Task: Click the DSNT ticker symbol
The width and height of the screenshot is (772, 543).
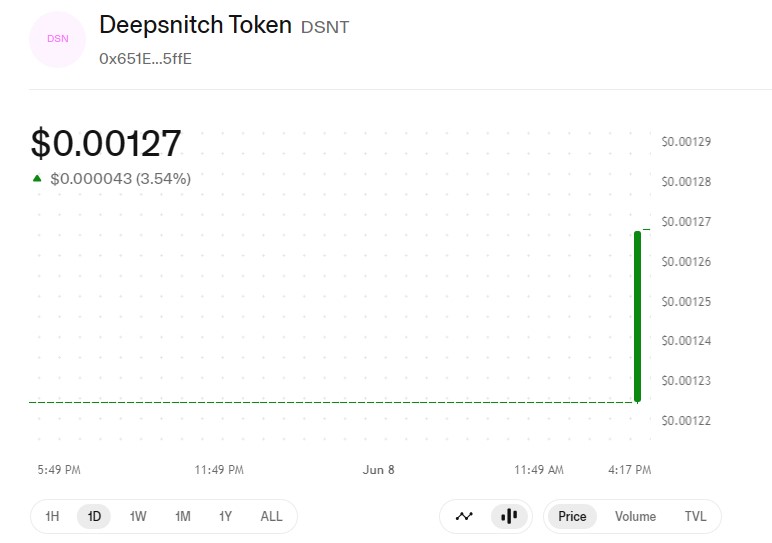Action: [x=325, y=27]
